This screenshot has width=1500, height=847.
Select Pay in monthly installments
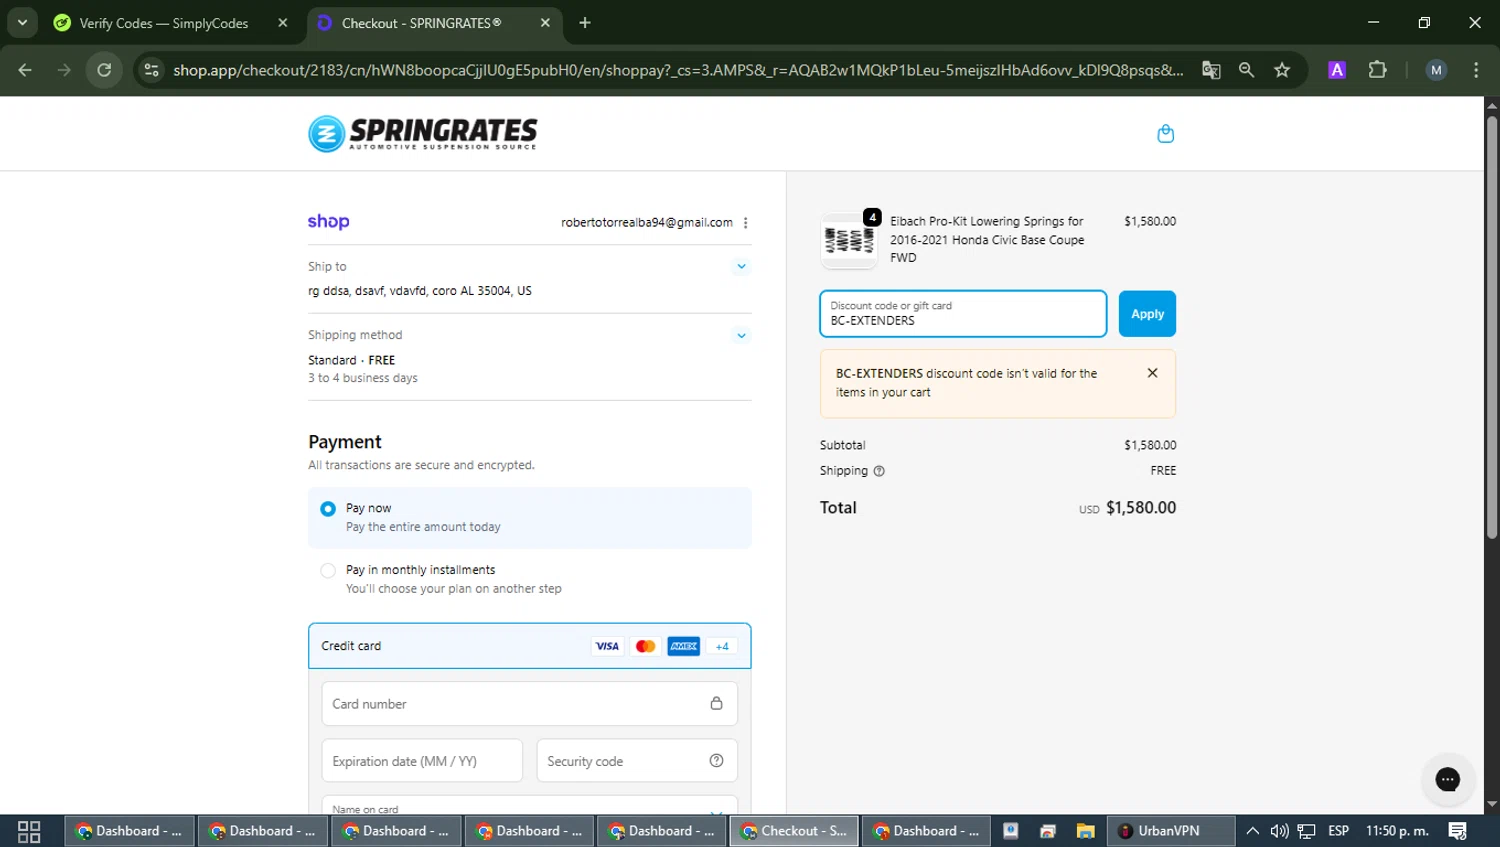point(529,579)
